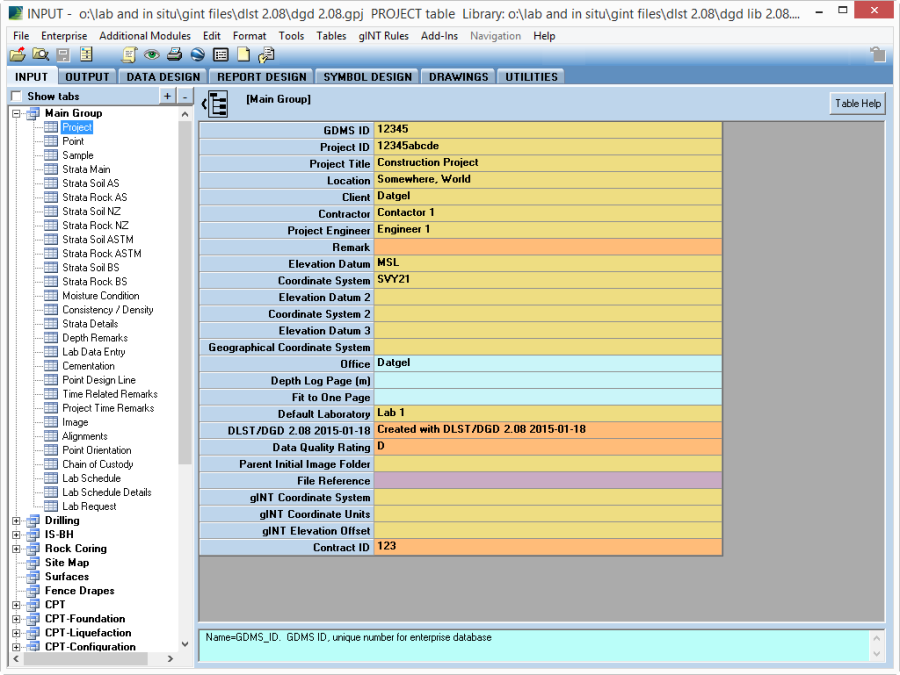Click the Project Title value field
This screenshot has height=675, width=900.
click(547, 163)
